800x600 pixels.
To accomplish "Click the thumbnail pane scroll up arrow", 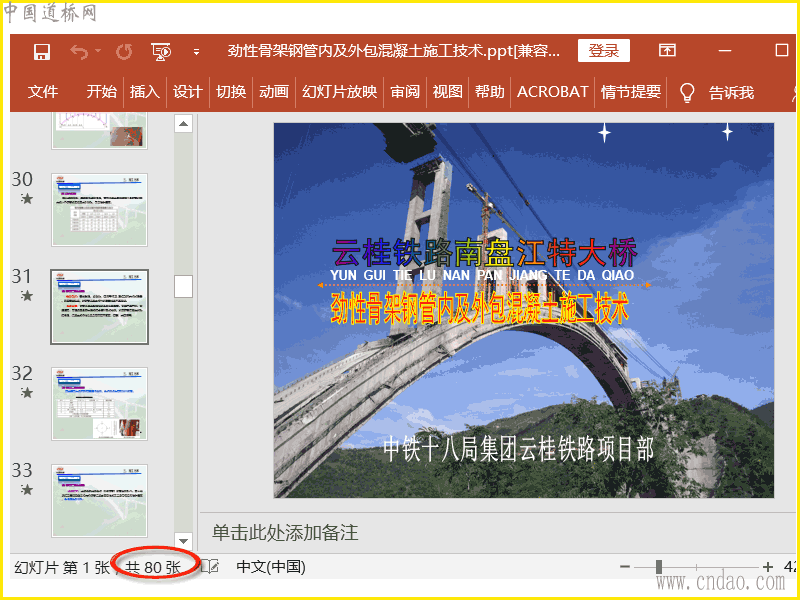I will [183, 123].
